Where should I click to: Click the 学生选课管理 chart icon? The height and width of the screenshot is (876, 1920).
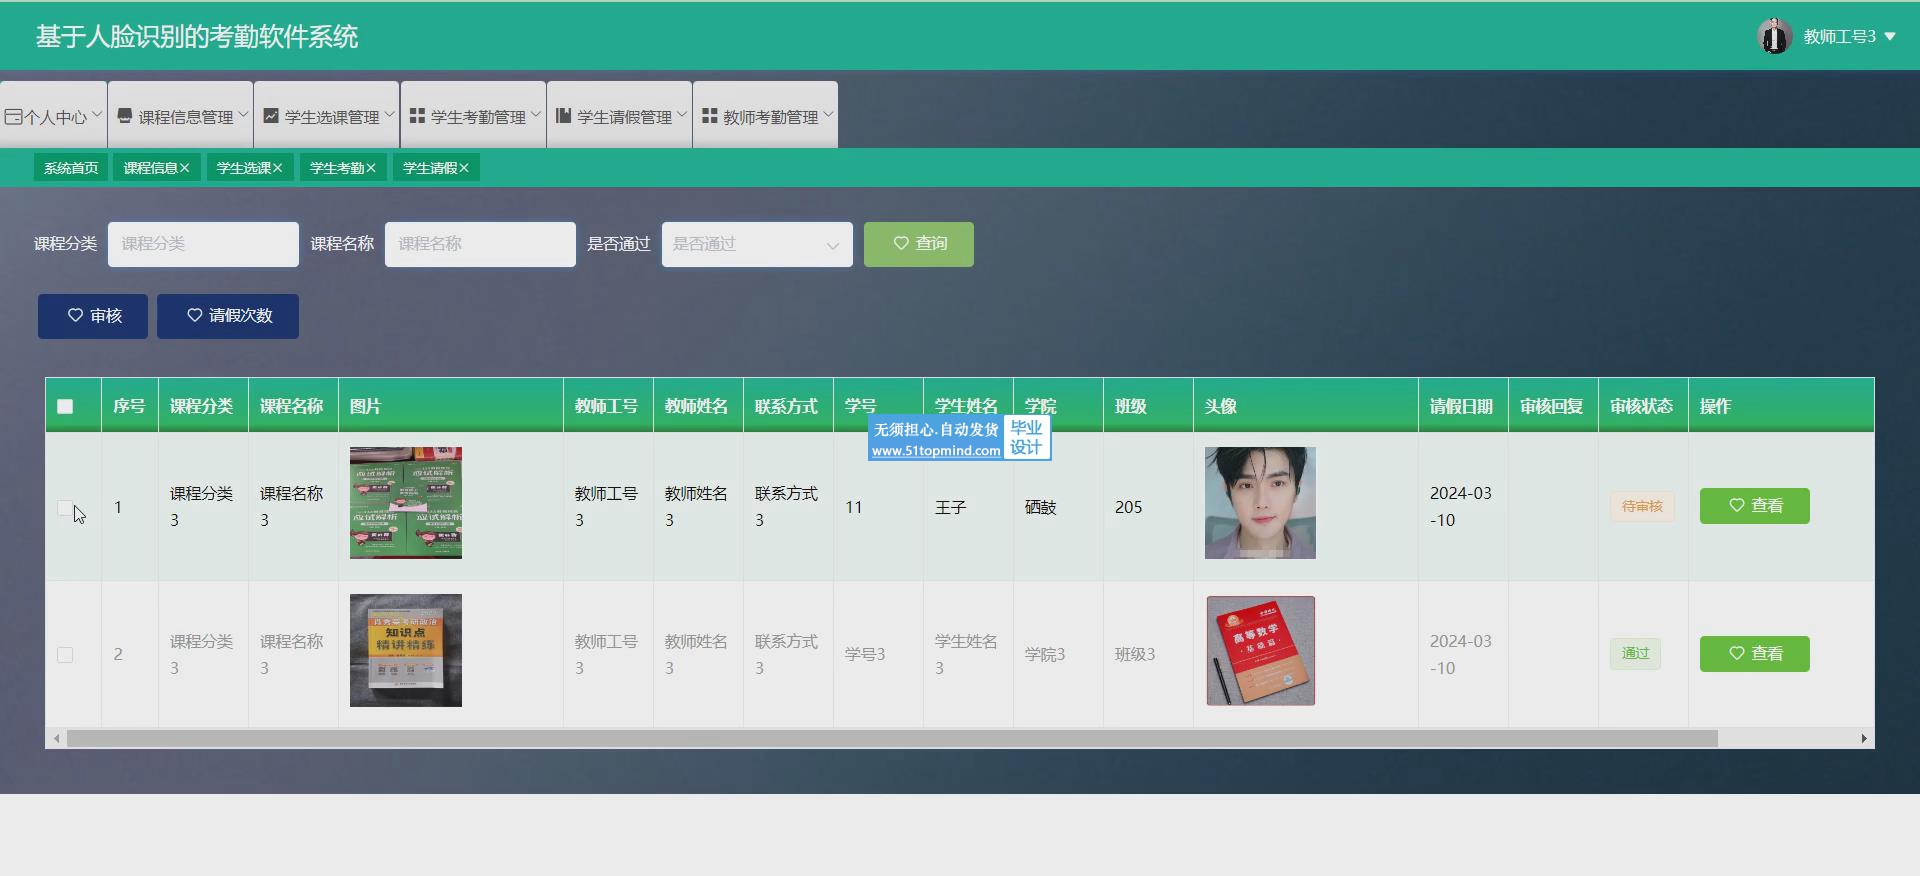click(x=271, y=116)
